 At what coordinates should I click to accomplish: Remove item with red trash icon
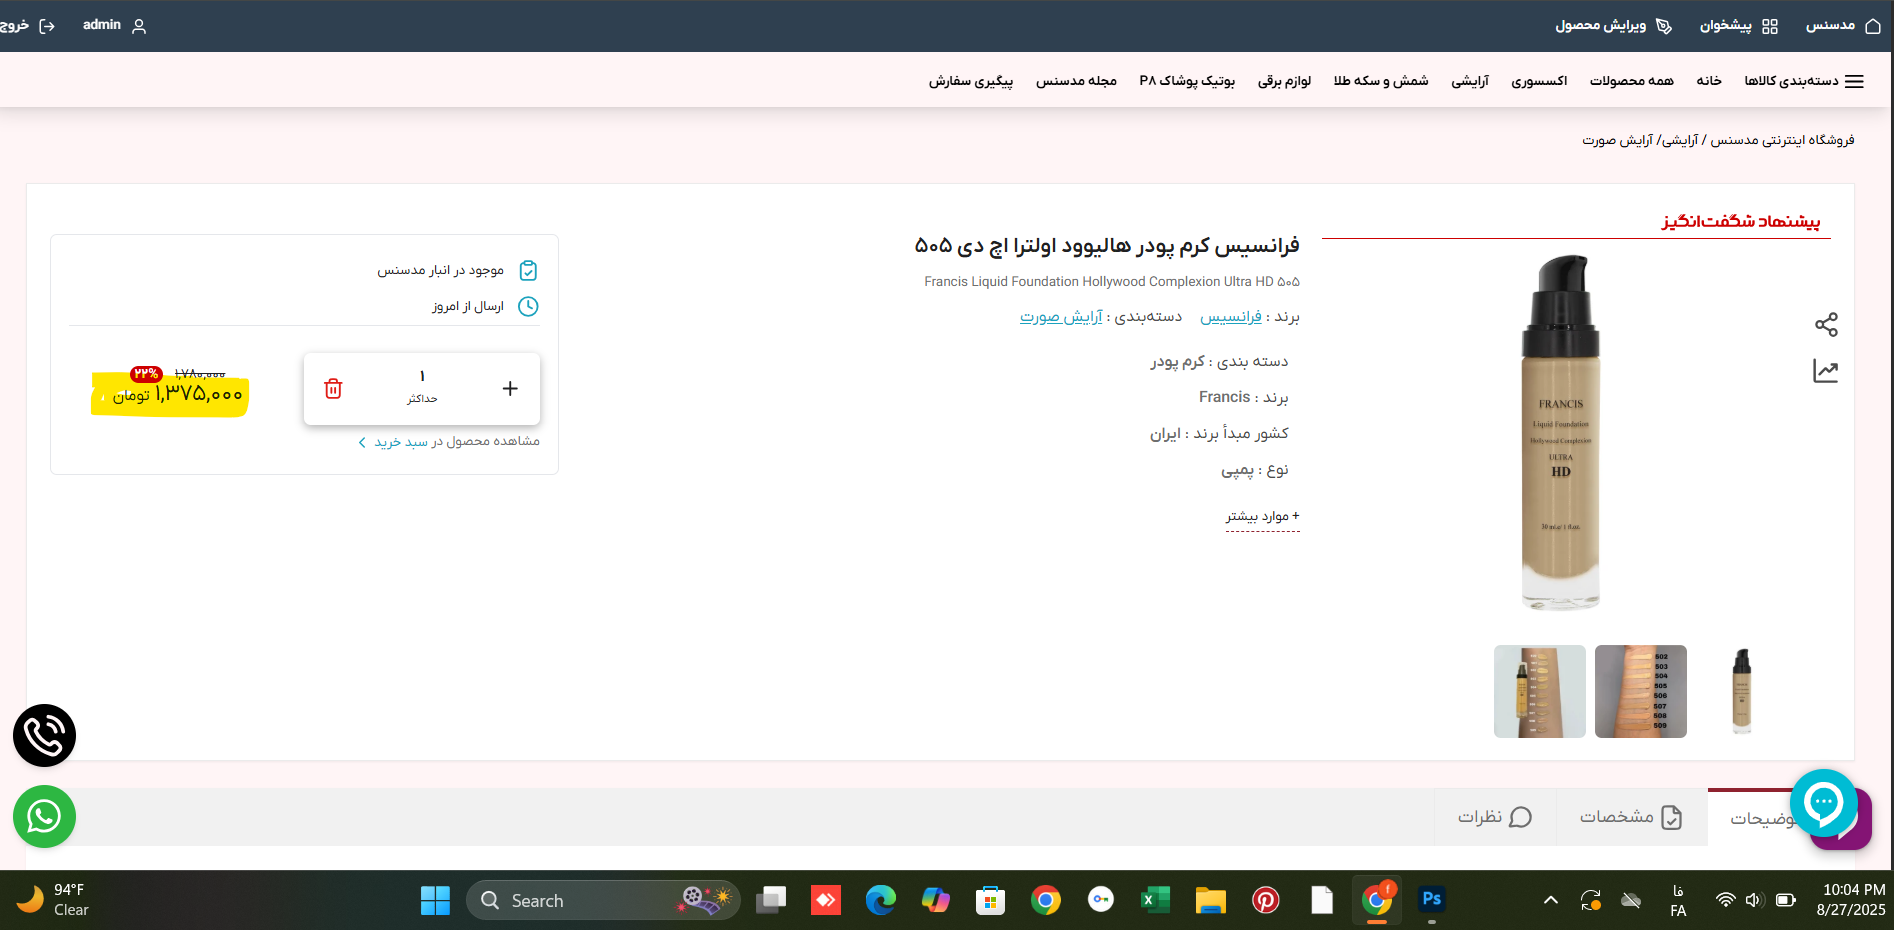tap(333, 388)
